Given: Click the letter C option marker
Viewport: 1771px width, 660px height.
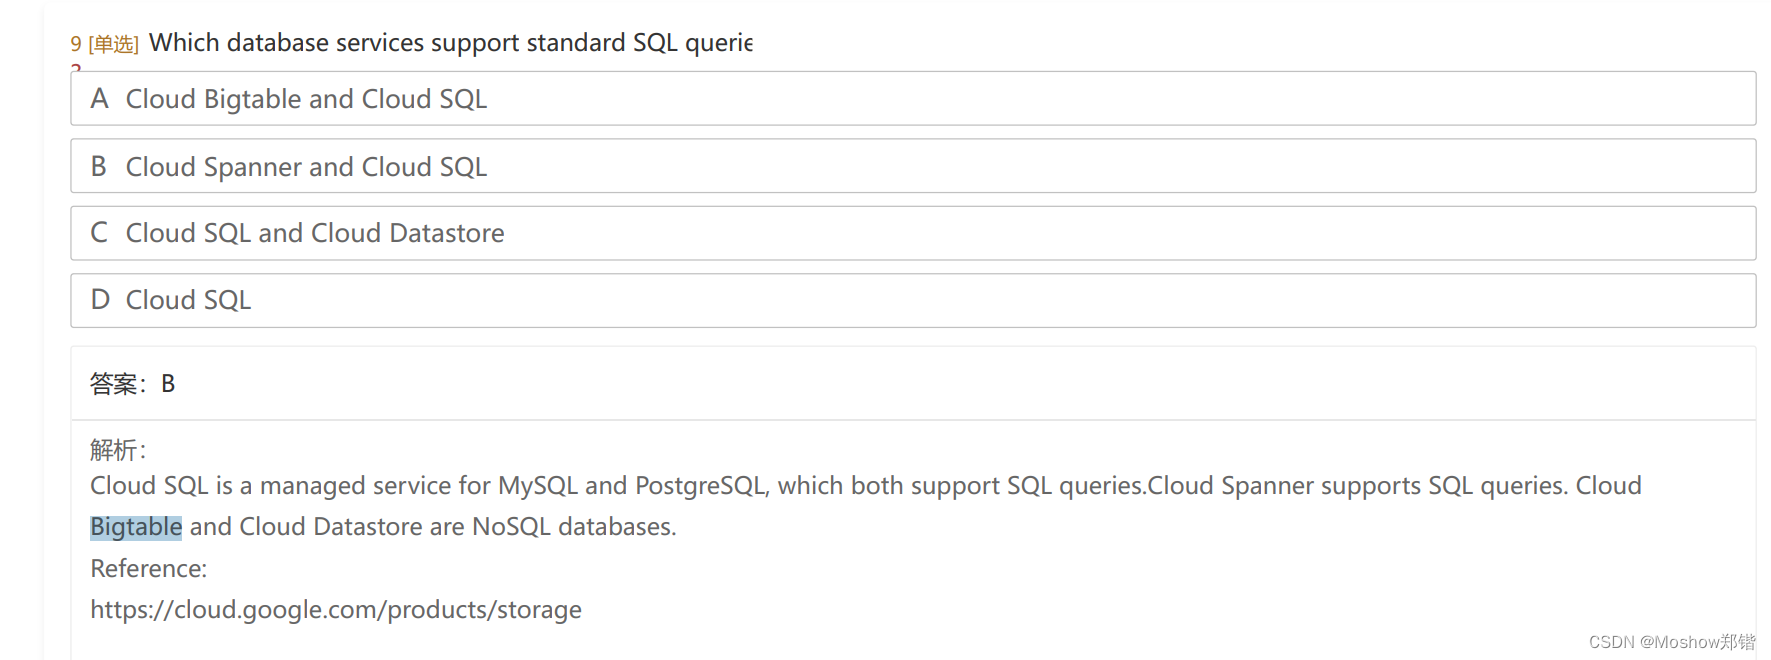Looking at the screenshot, I should (x=99, y=233).
